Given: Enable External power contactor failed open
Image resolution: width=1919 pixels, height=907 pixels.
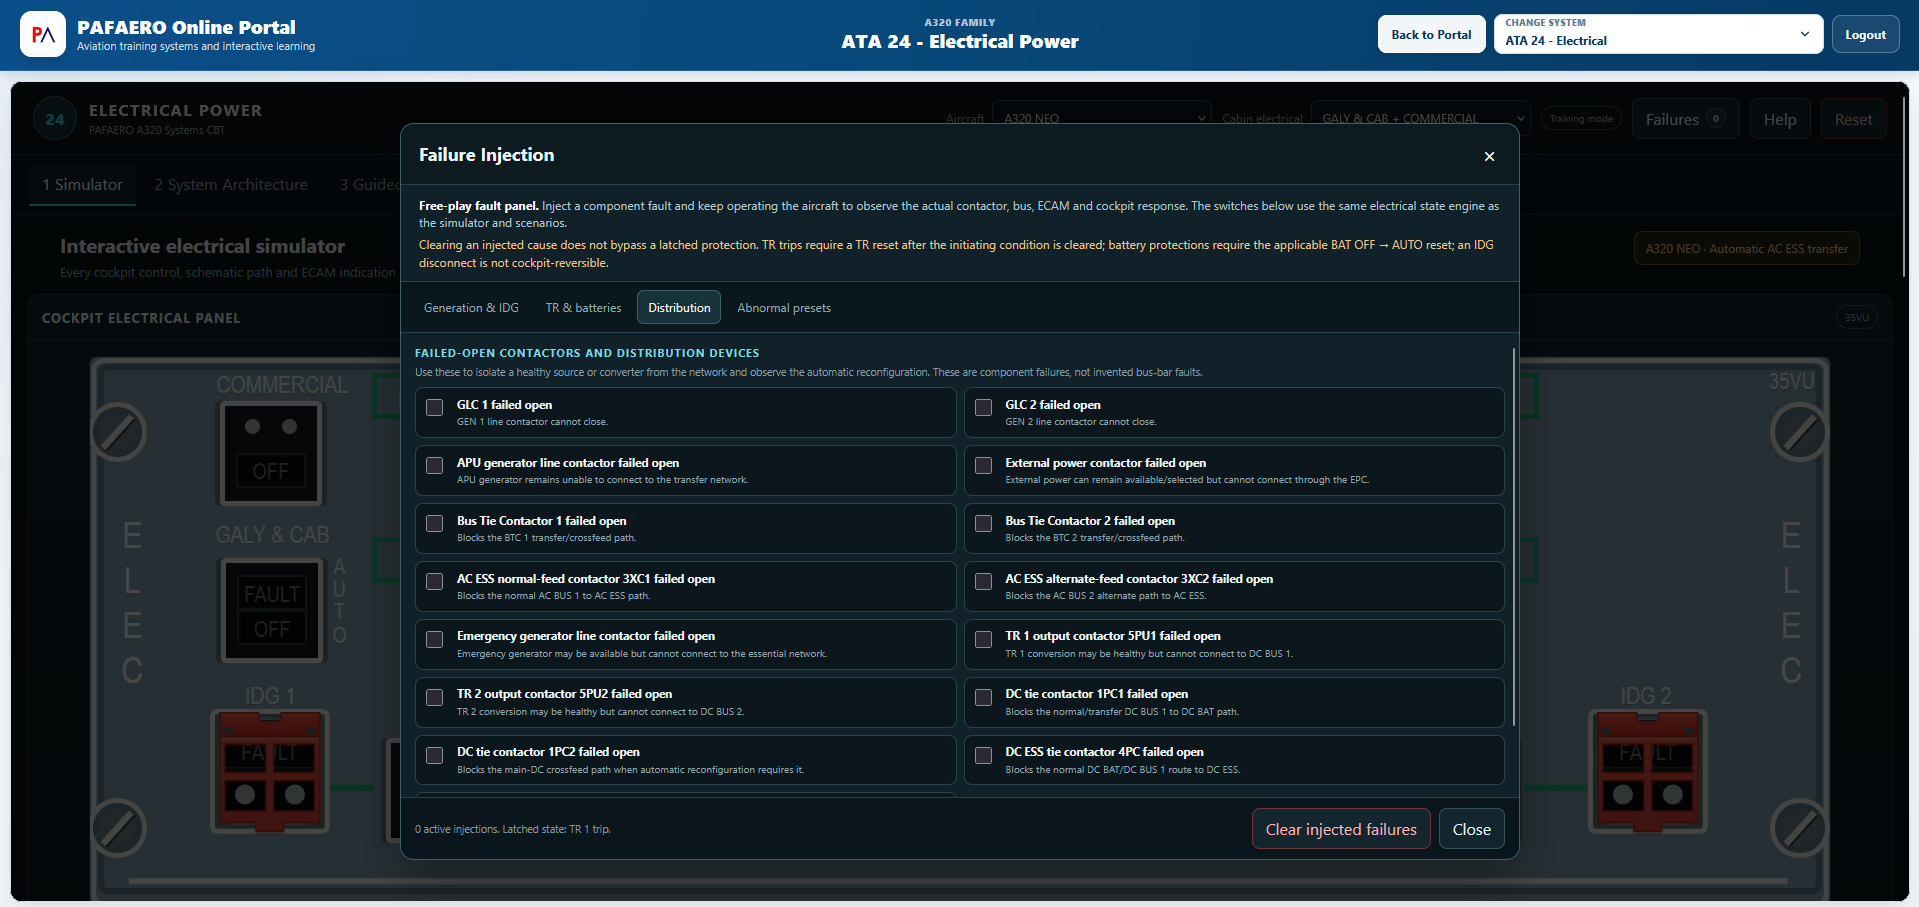Looking at the screenshot, I should (x=984, y=466).
